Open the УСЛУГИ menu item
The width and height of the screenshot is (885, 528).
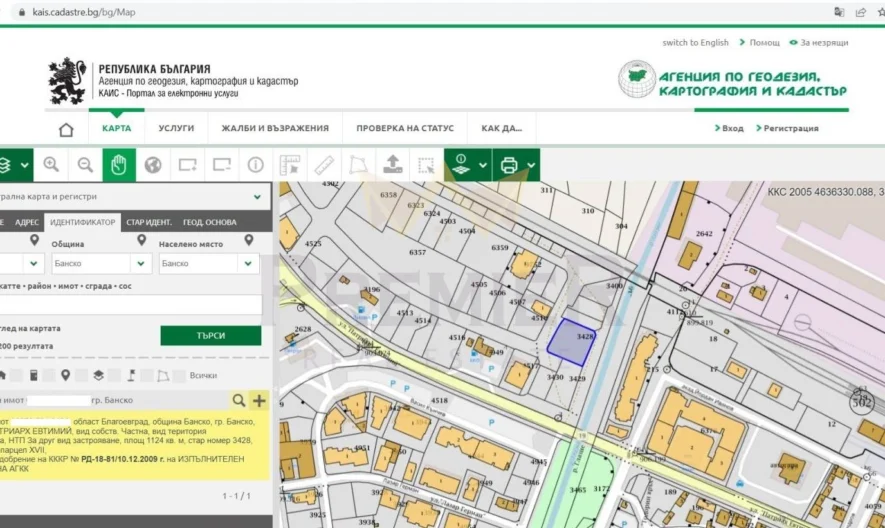tap(176, 128)
